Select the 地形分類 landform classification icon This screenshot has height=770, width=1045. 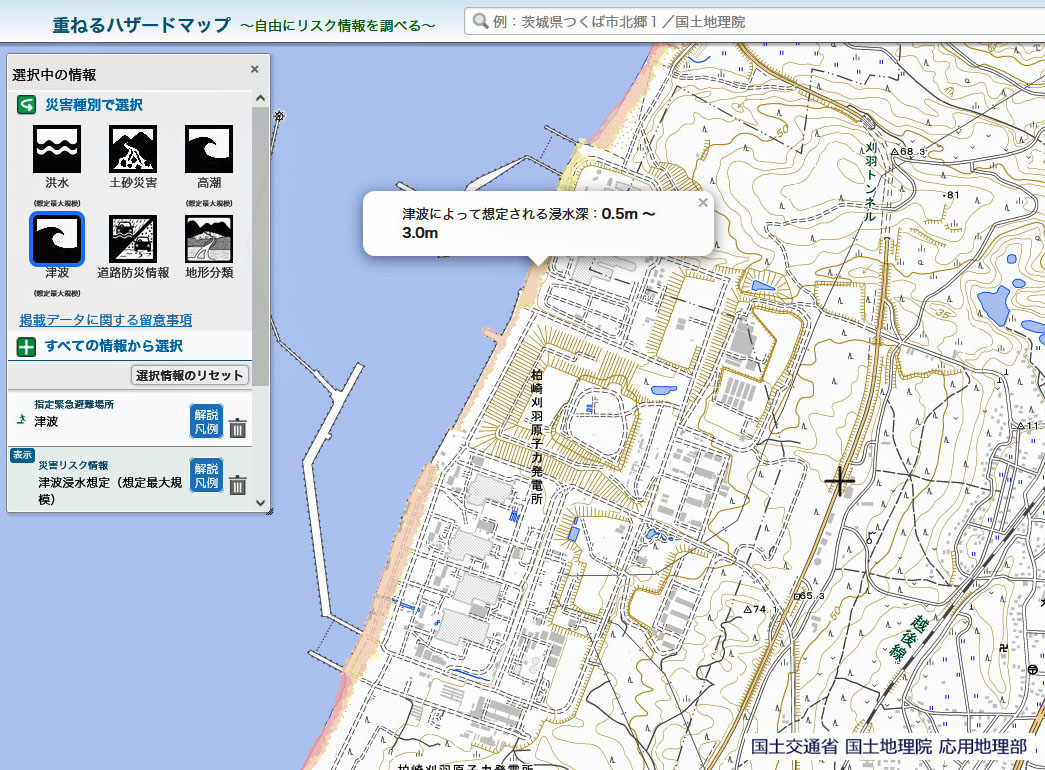[209, 239]
